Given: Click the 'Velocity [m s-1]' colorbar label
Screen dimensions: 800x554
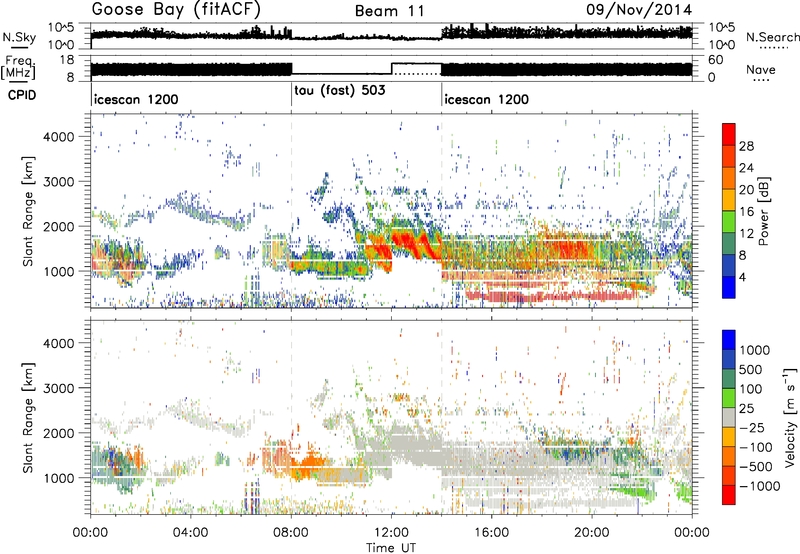Looking at the screenshot, I should point(790,417).
